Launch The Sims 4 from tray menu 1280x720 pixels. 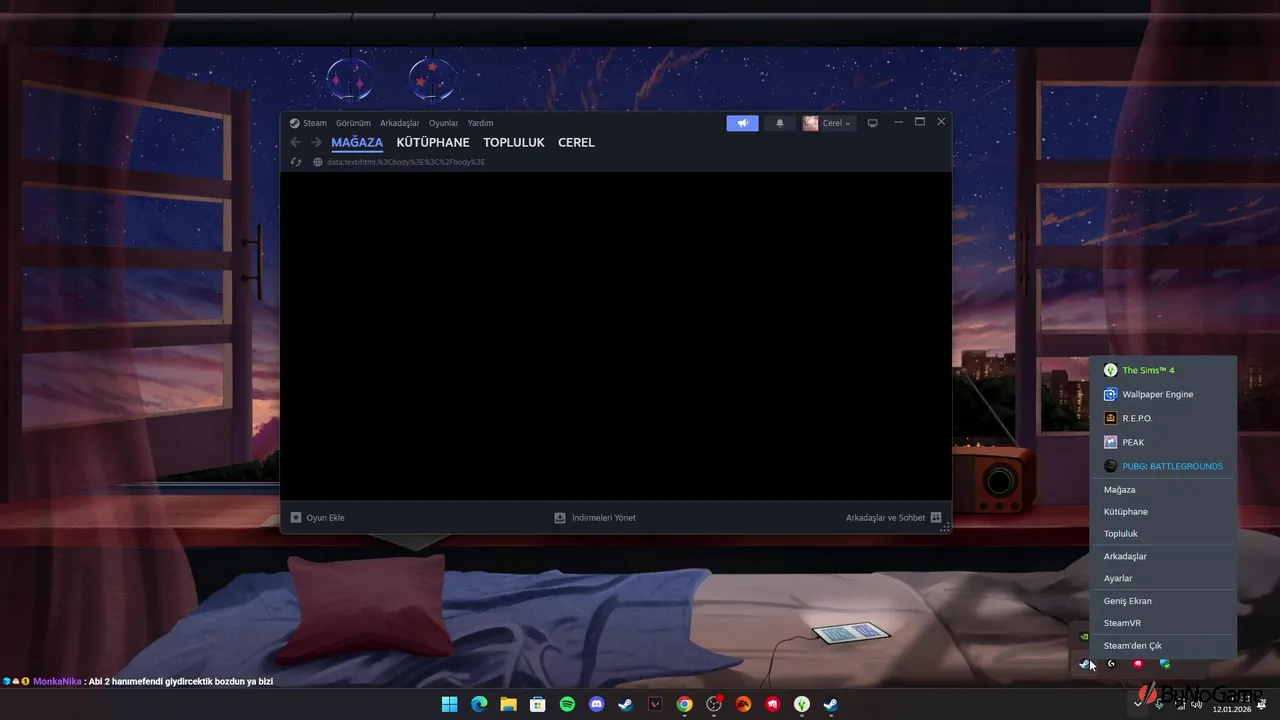click(1163, 370)
